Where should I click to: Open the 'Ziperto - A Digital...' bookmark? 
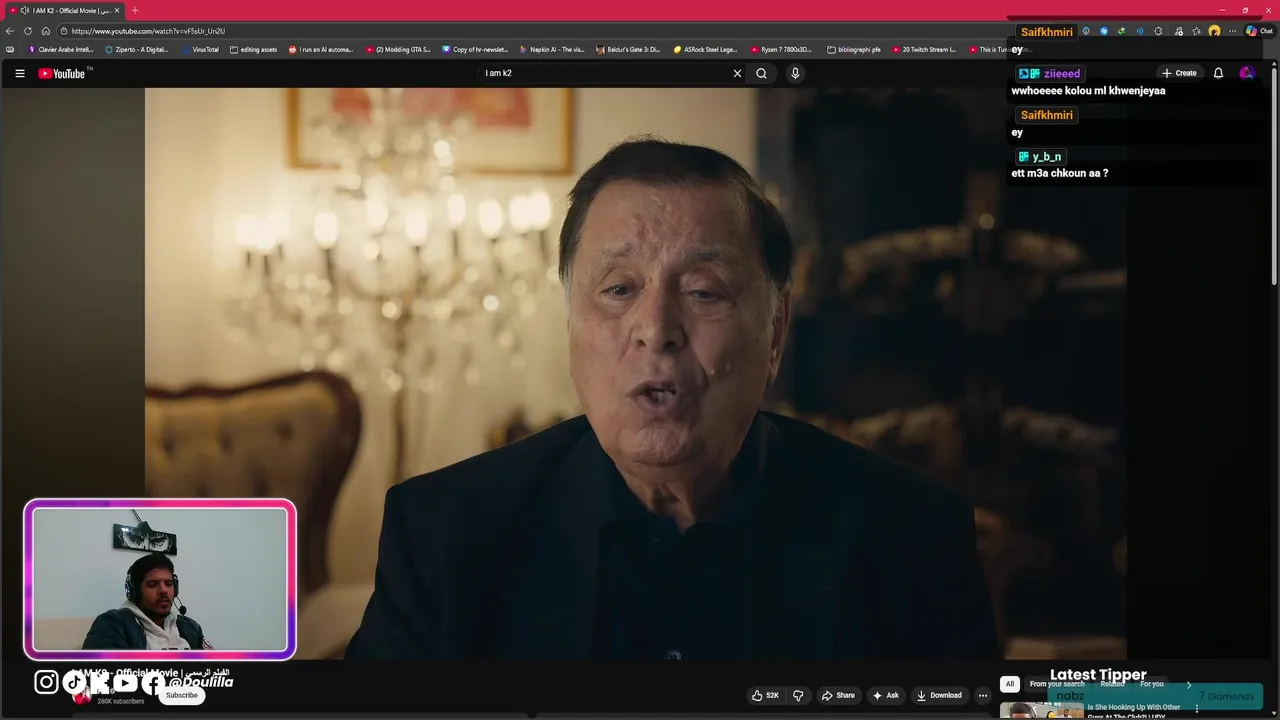coord(137,49)
